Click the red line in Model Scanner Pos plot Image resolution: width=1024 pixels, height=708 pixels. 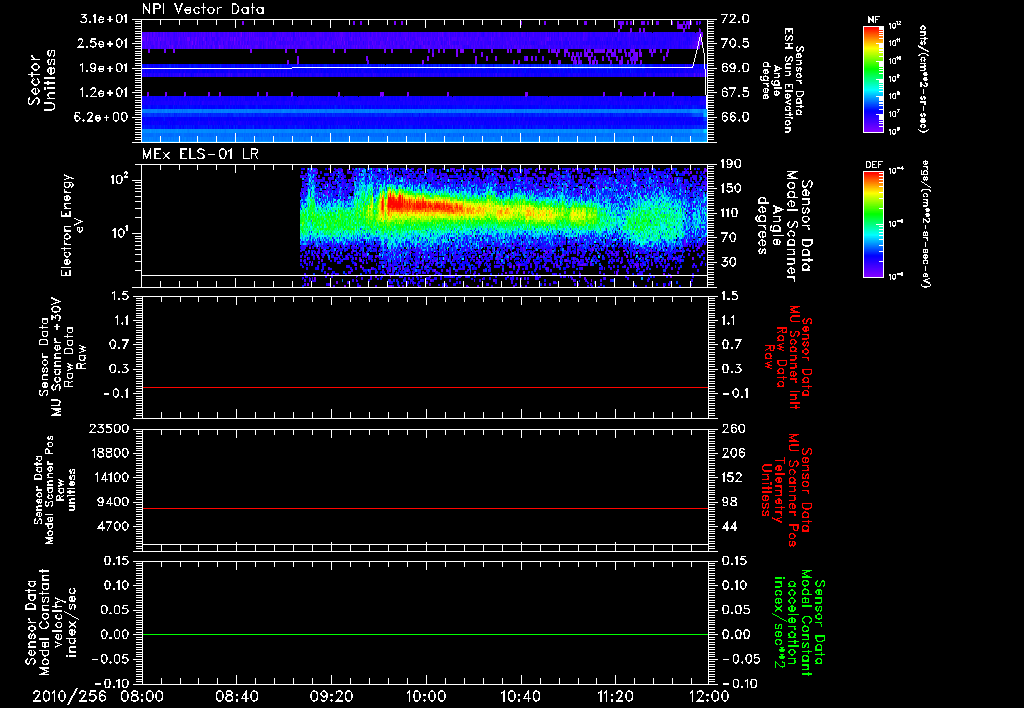(x=424, y=508)
